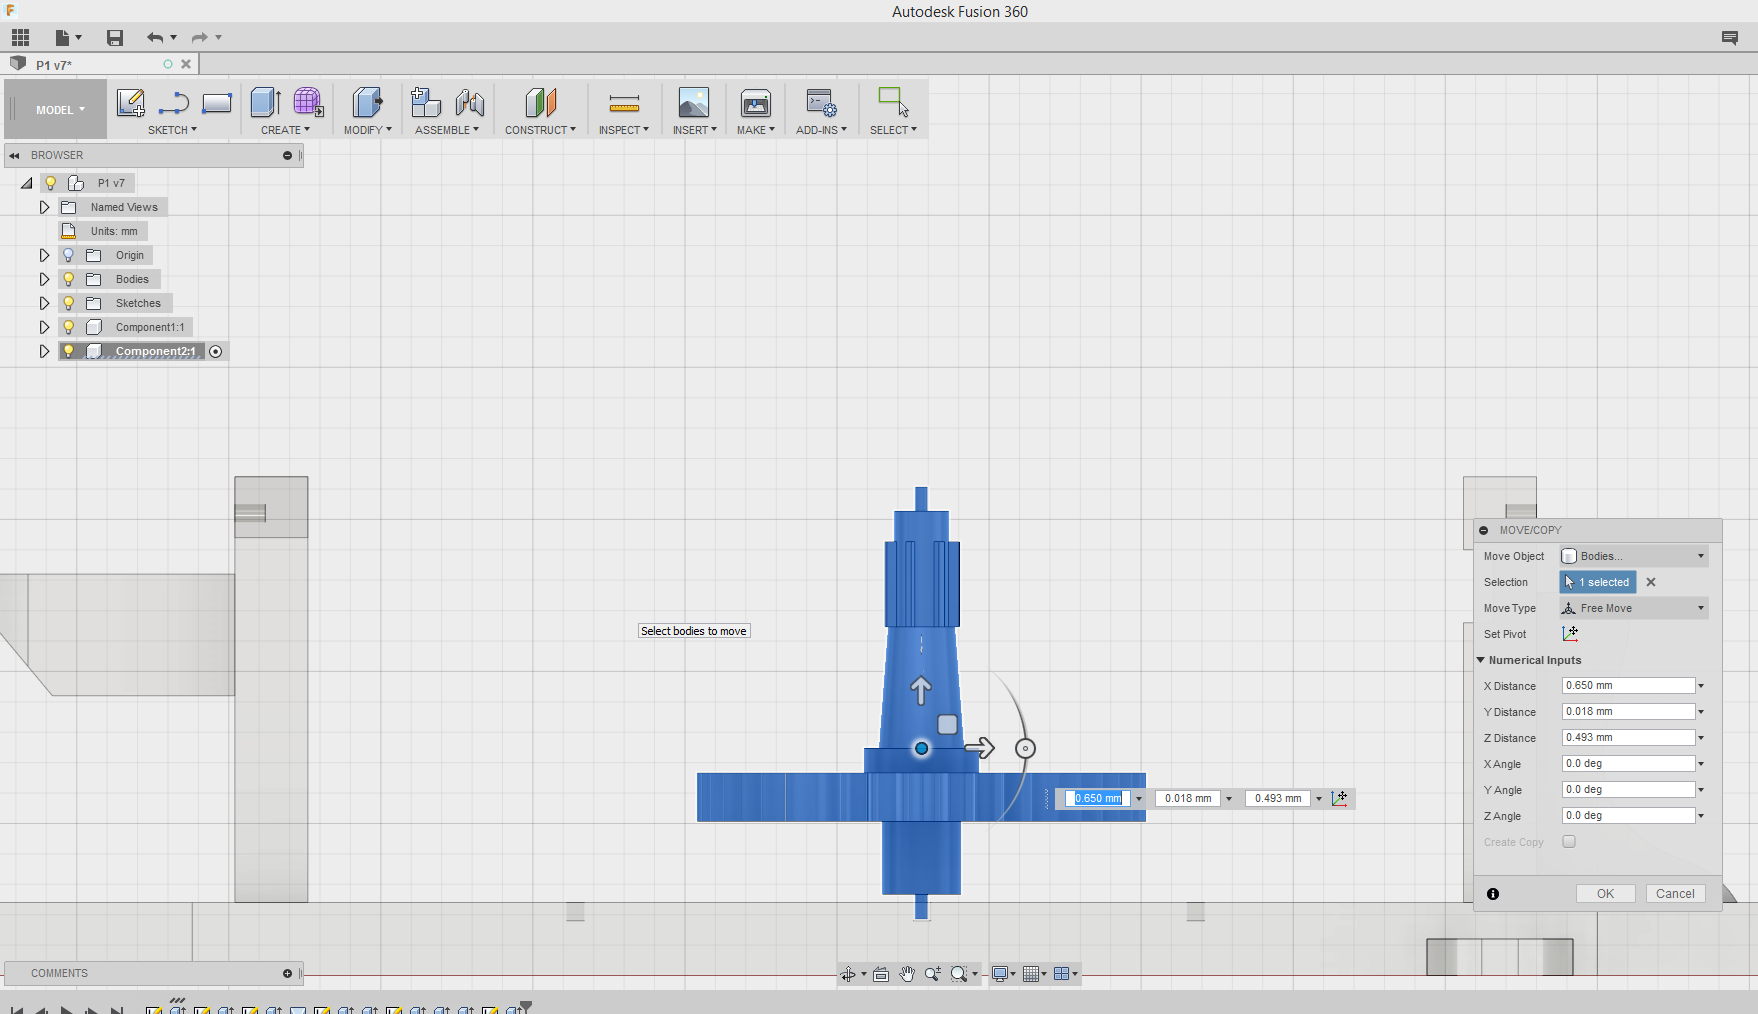
Task: Open the comments speech bubble icon
Action: coord(1730,38)
